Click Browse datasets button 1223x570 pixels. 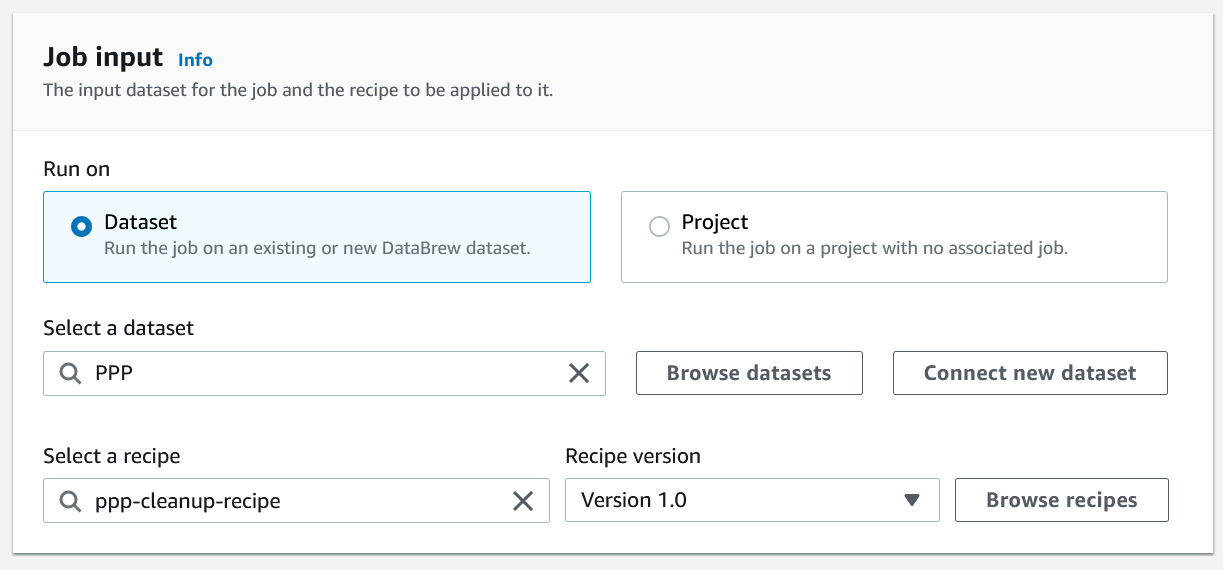coord(749,373)
